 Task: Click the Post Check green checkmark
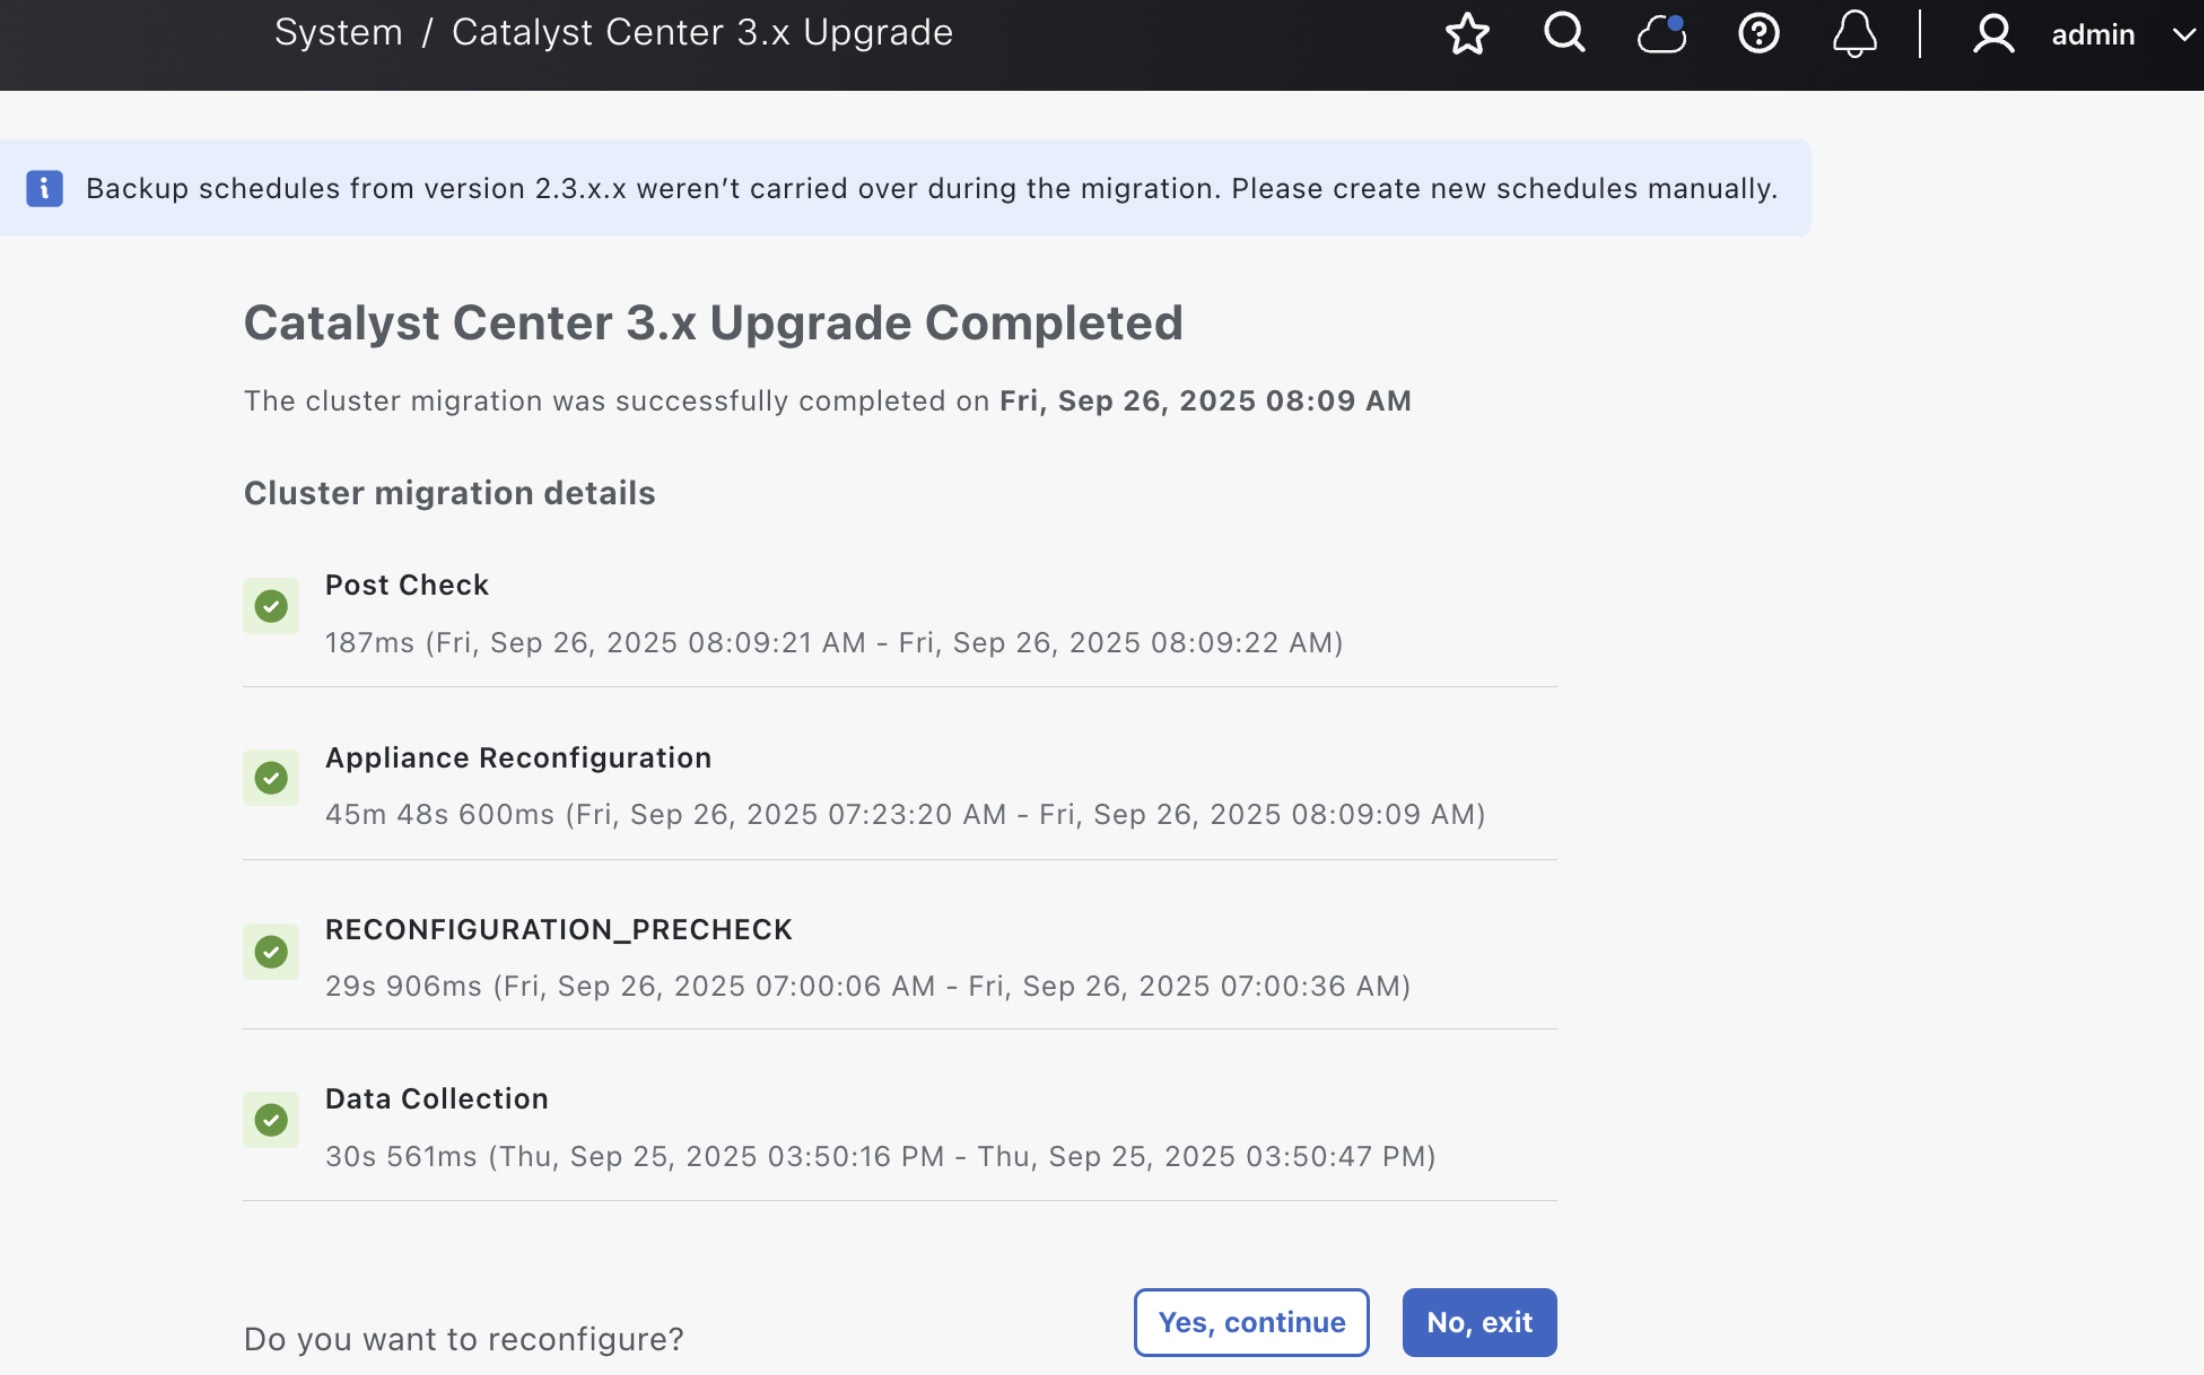click(271, 606)
